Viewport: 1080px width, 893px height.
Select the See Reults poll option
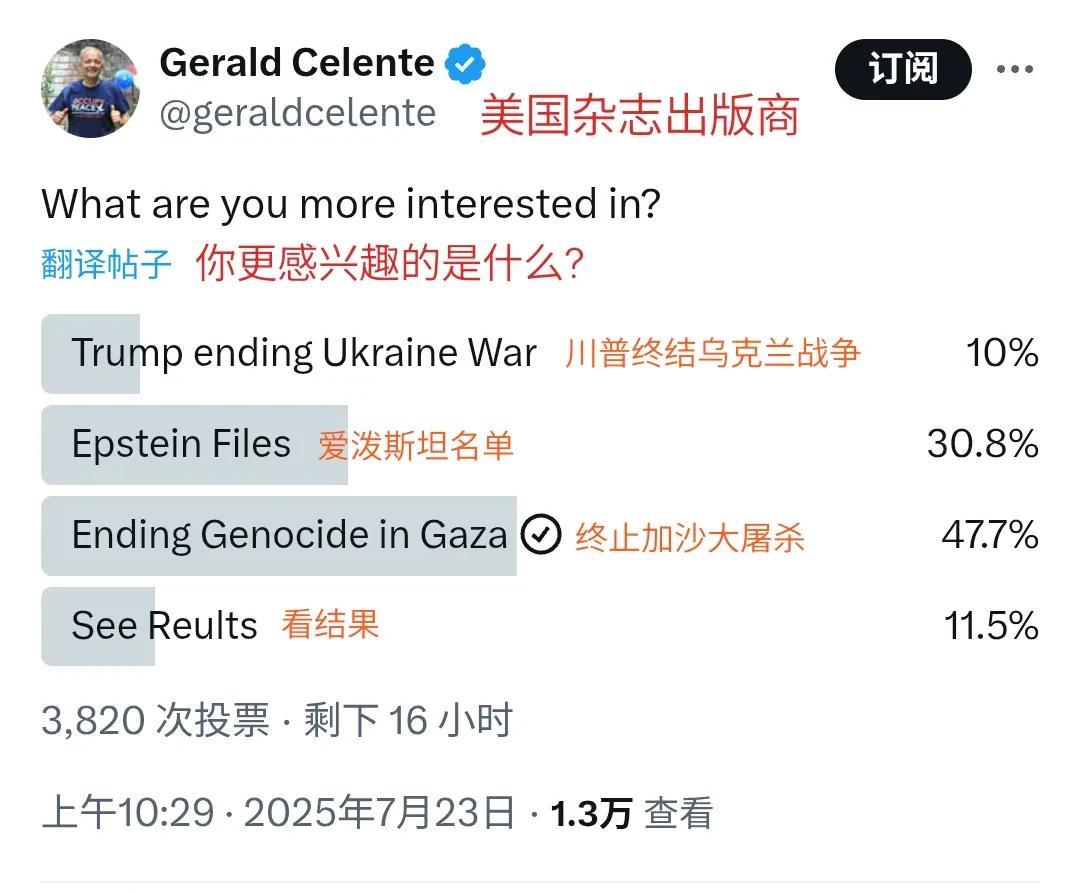pyautogui.click(x=164, y=626)
